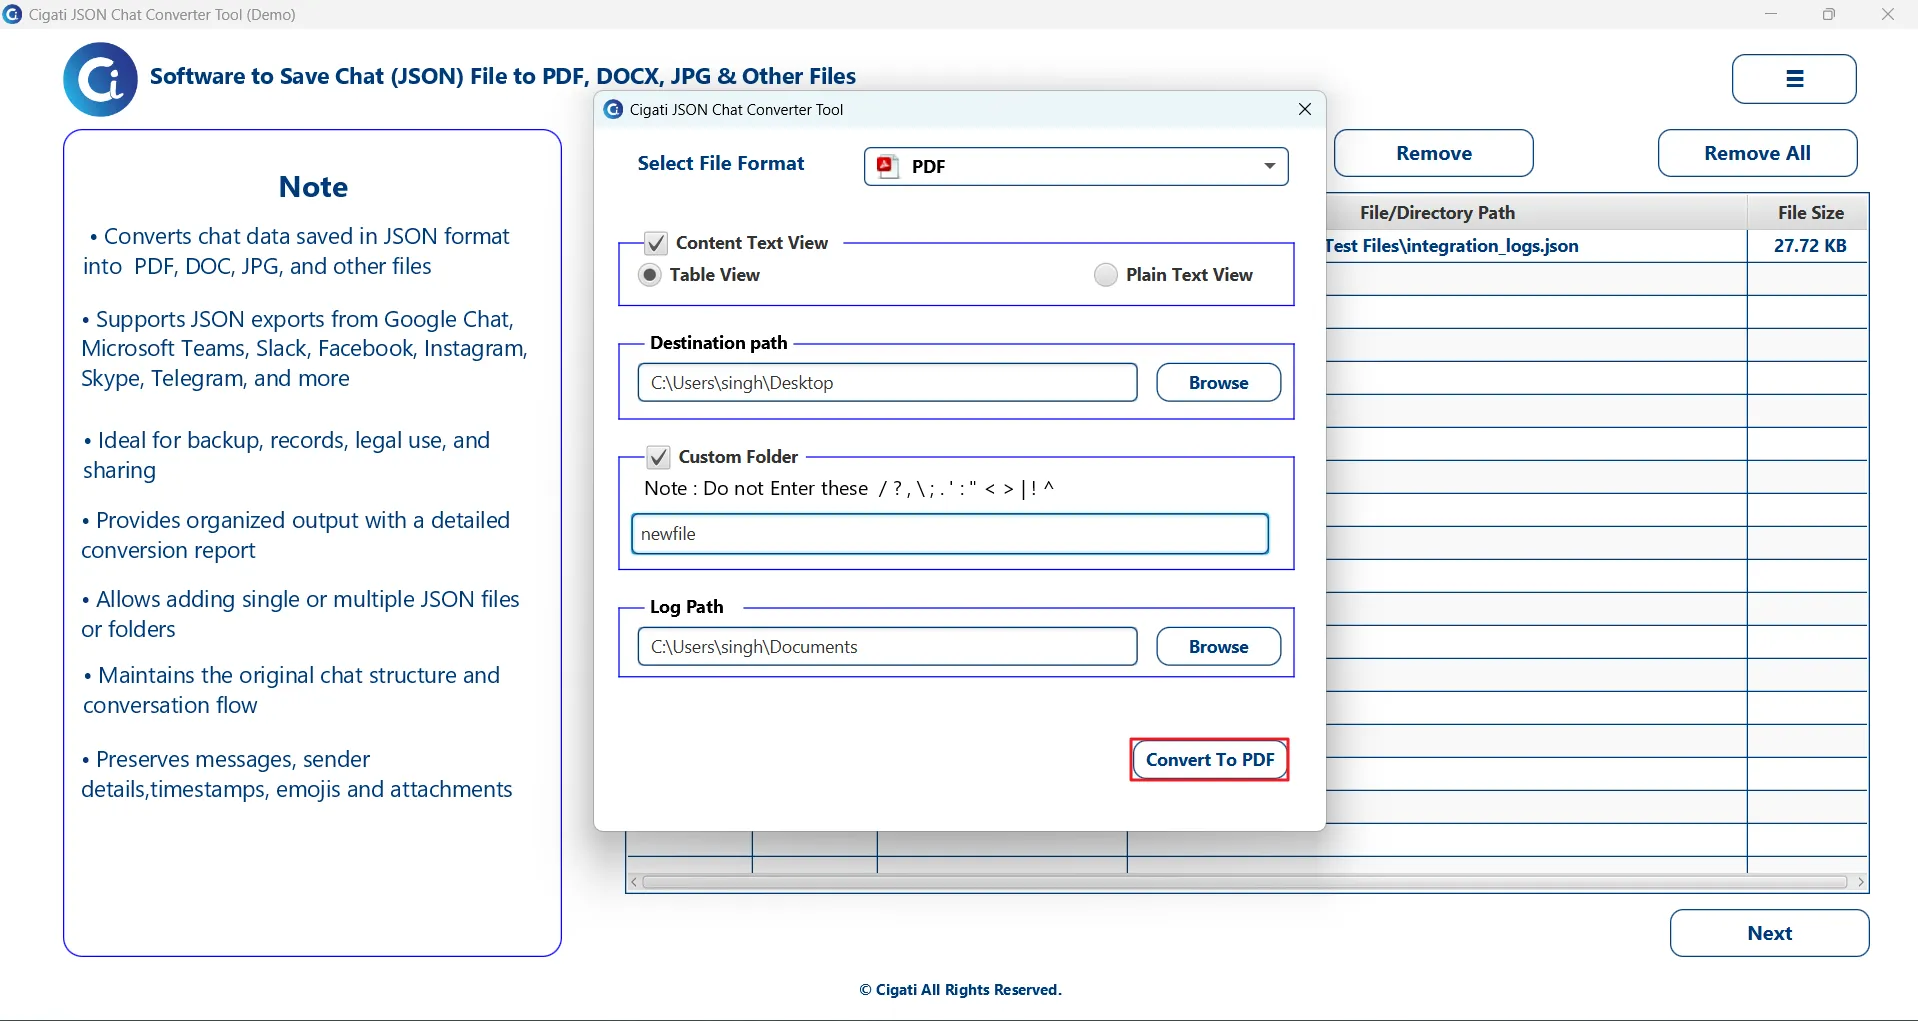Click the Note heading in the left panel
1918x1021 pixels.
[x=313, y=187]
